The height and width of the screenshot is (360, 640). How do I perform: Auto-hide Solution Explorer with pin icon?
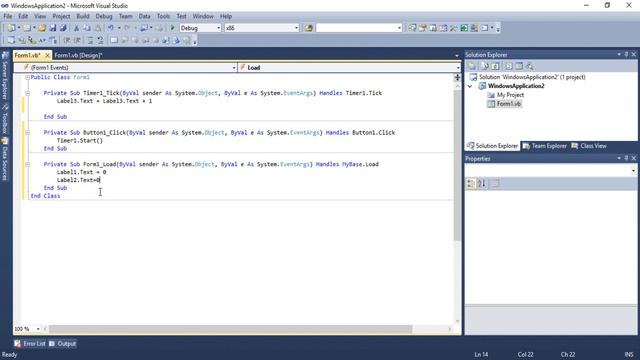627,55
